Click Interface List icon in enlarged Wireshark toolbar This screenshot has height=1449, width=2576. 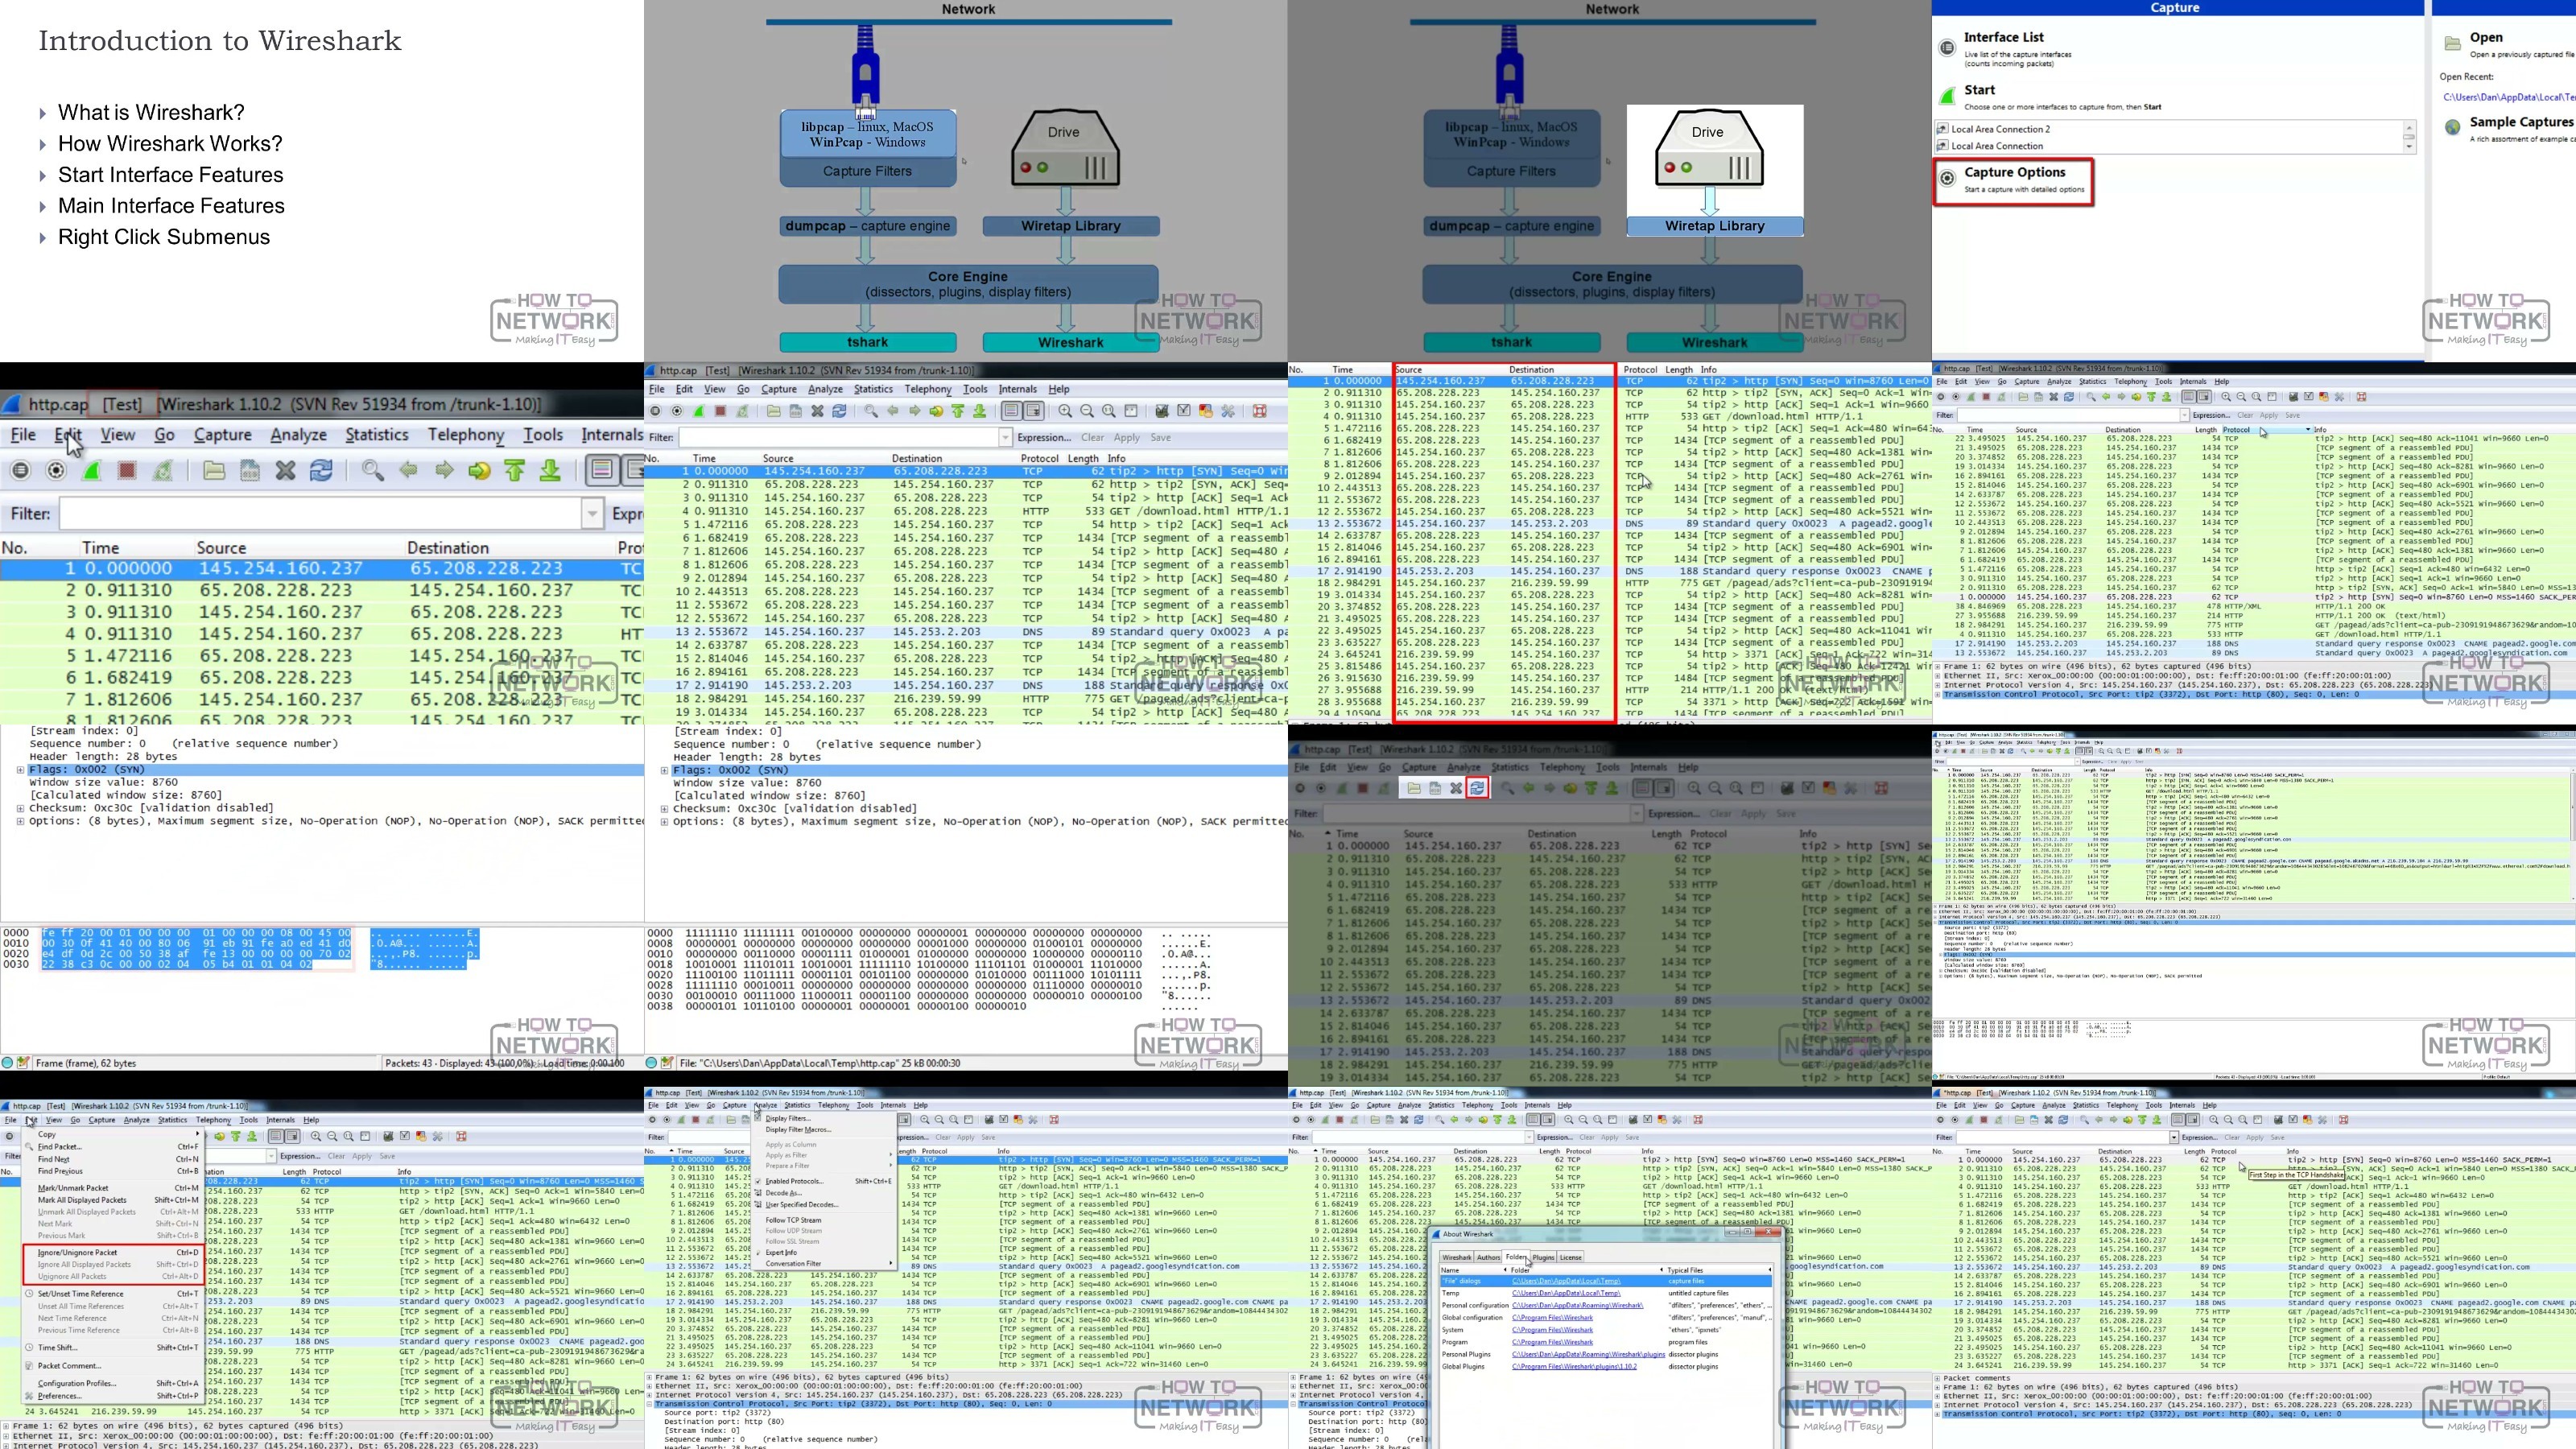click(x=20, y=470)
